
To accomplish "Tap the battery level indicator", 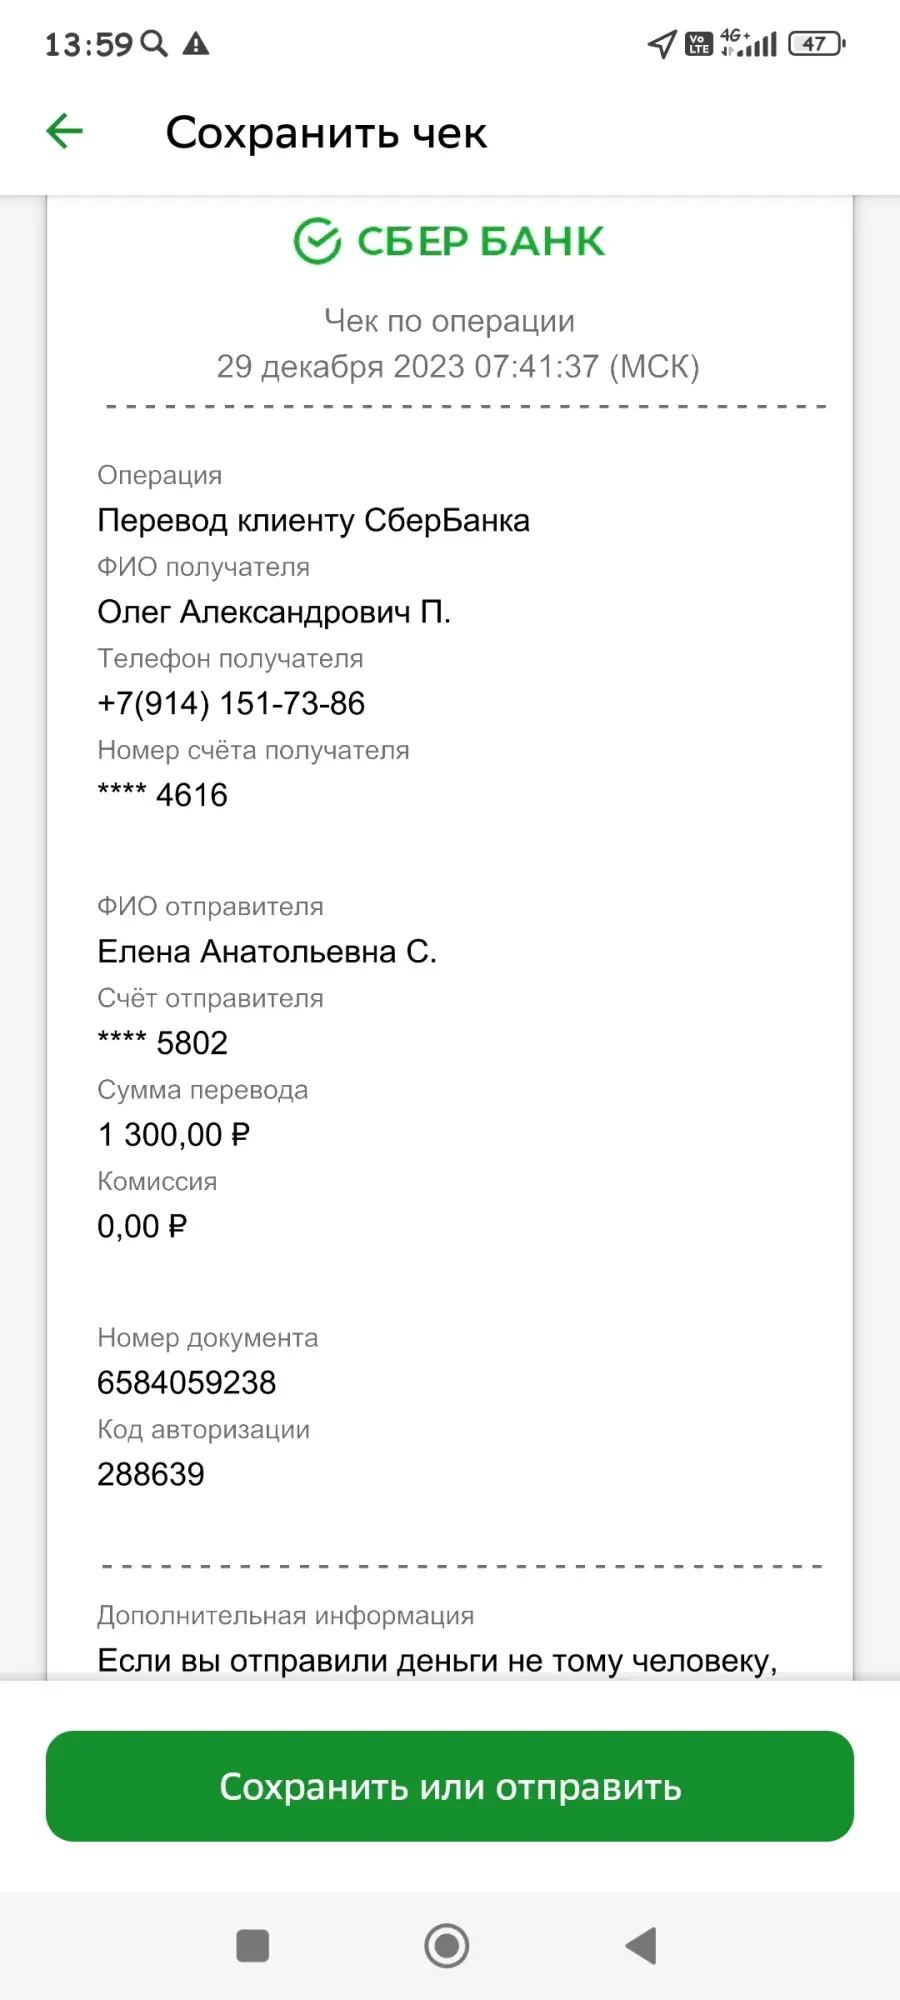I will [817, 44].
